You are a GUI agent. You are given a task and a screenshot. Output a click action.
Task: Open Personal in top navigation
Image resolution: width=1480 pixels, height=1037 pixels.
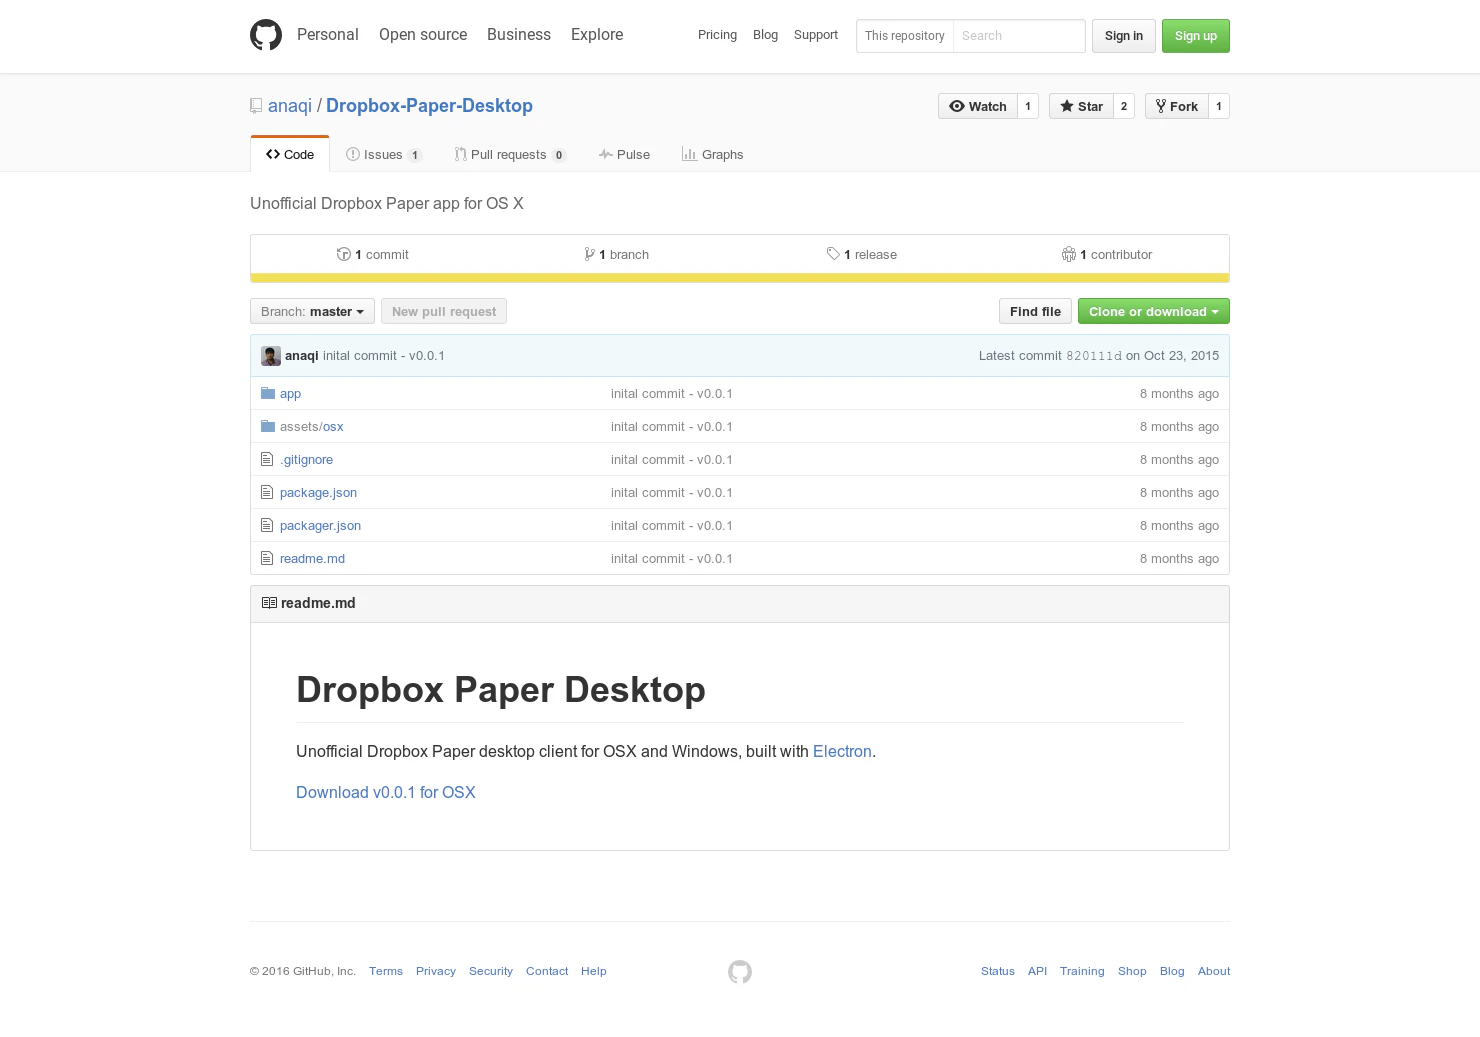pyautogui.click(x=327, y=34)
